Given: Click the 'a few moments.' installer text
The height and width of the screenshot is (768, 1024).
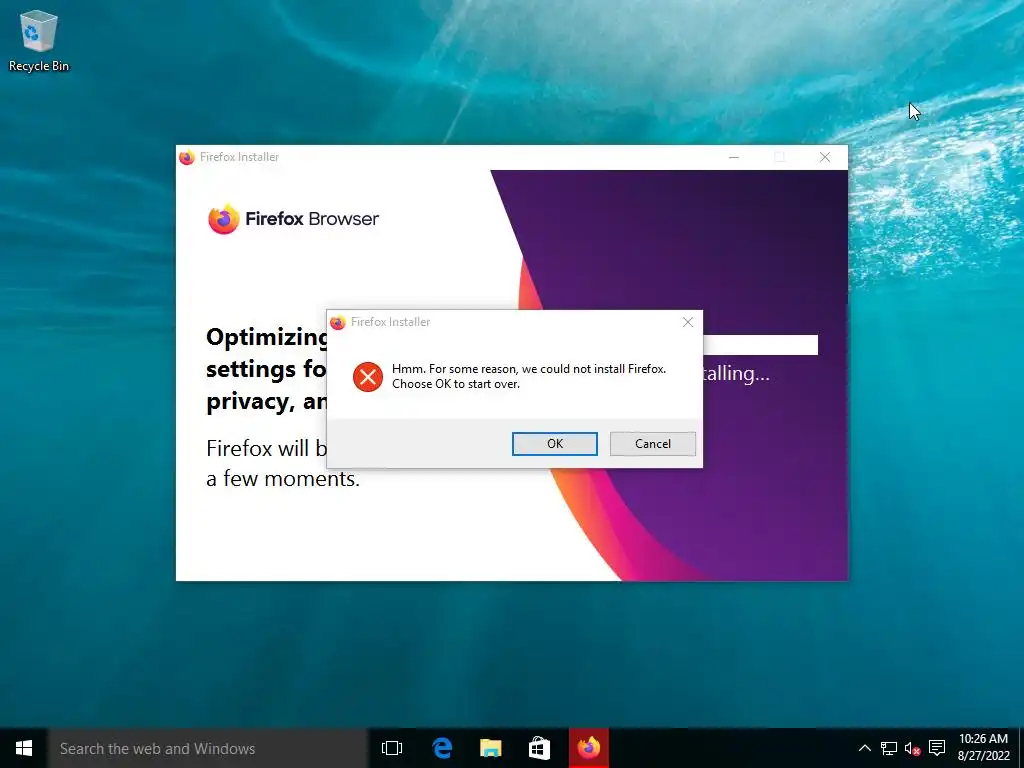Looking at the screenshot, I should point(283,479).
